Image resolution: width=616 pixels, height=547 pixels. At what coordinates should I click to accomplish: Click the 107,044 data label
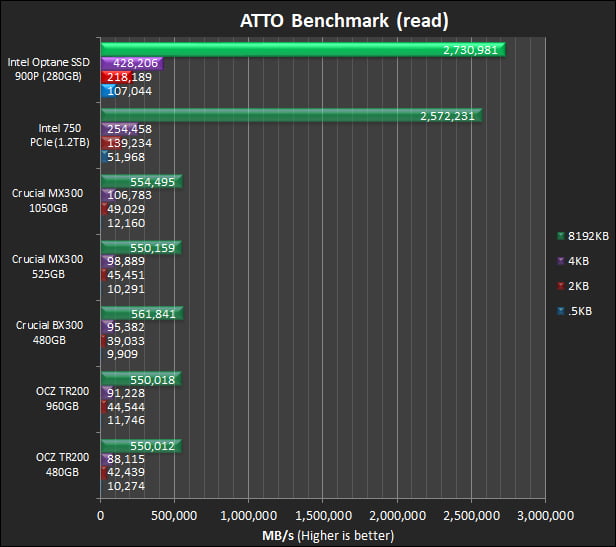[x=129, y=91]
